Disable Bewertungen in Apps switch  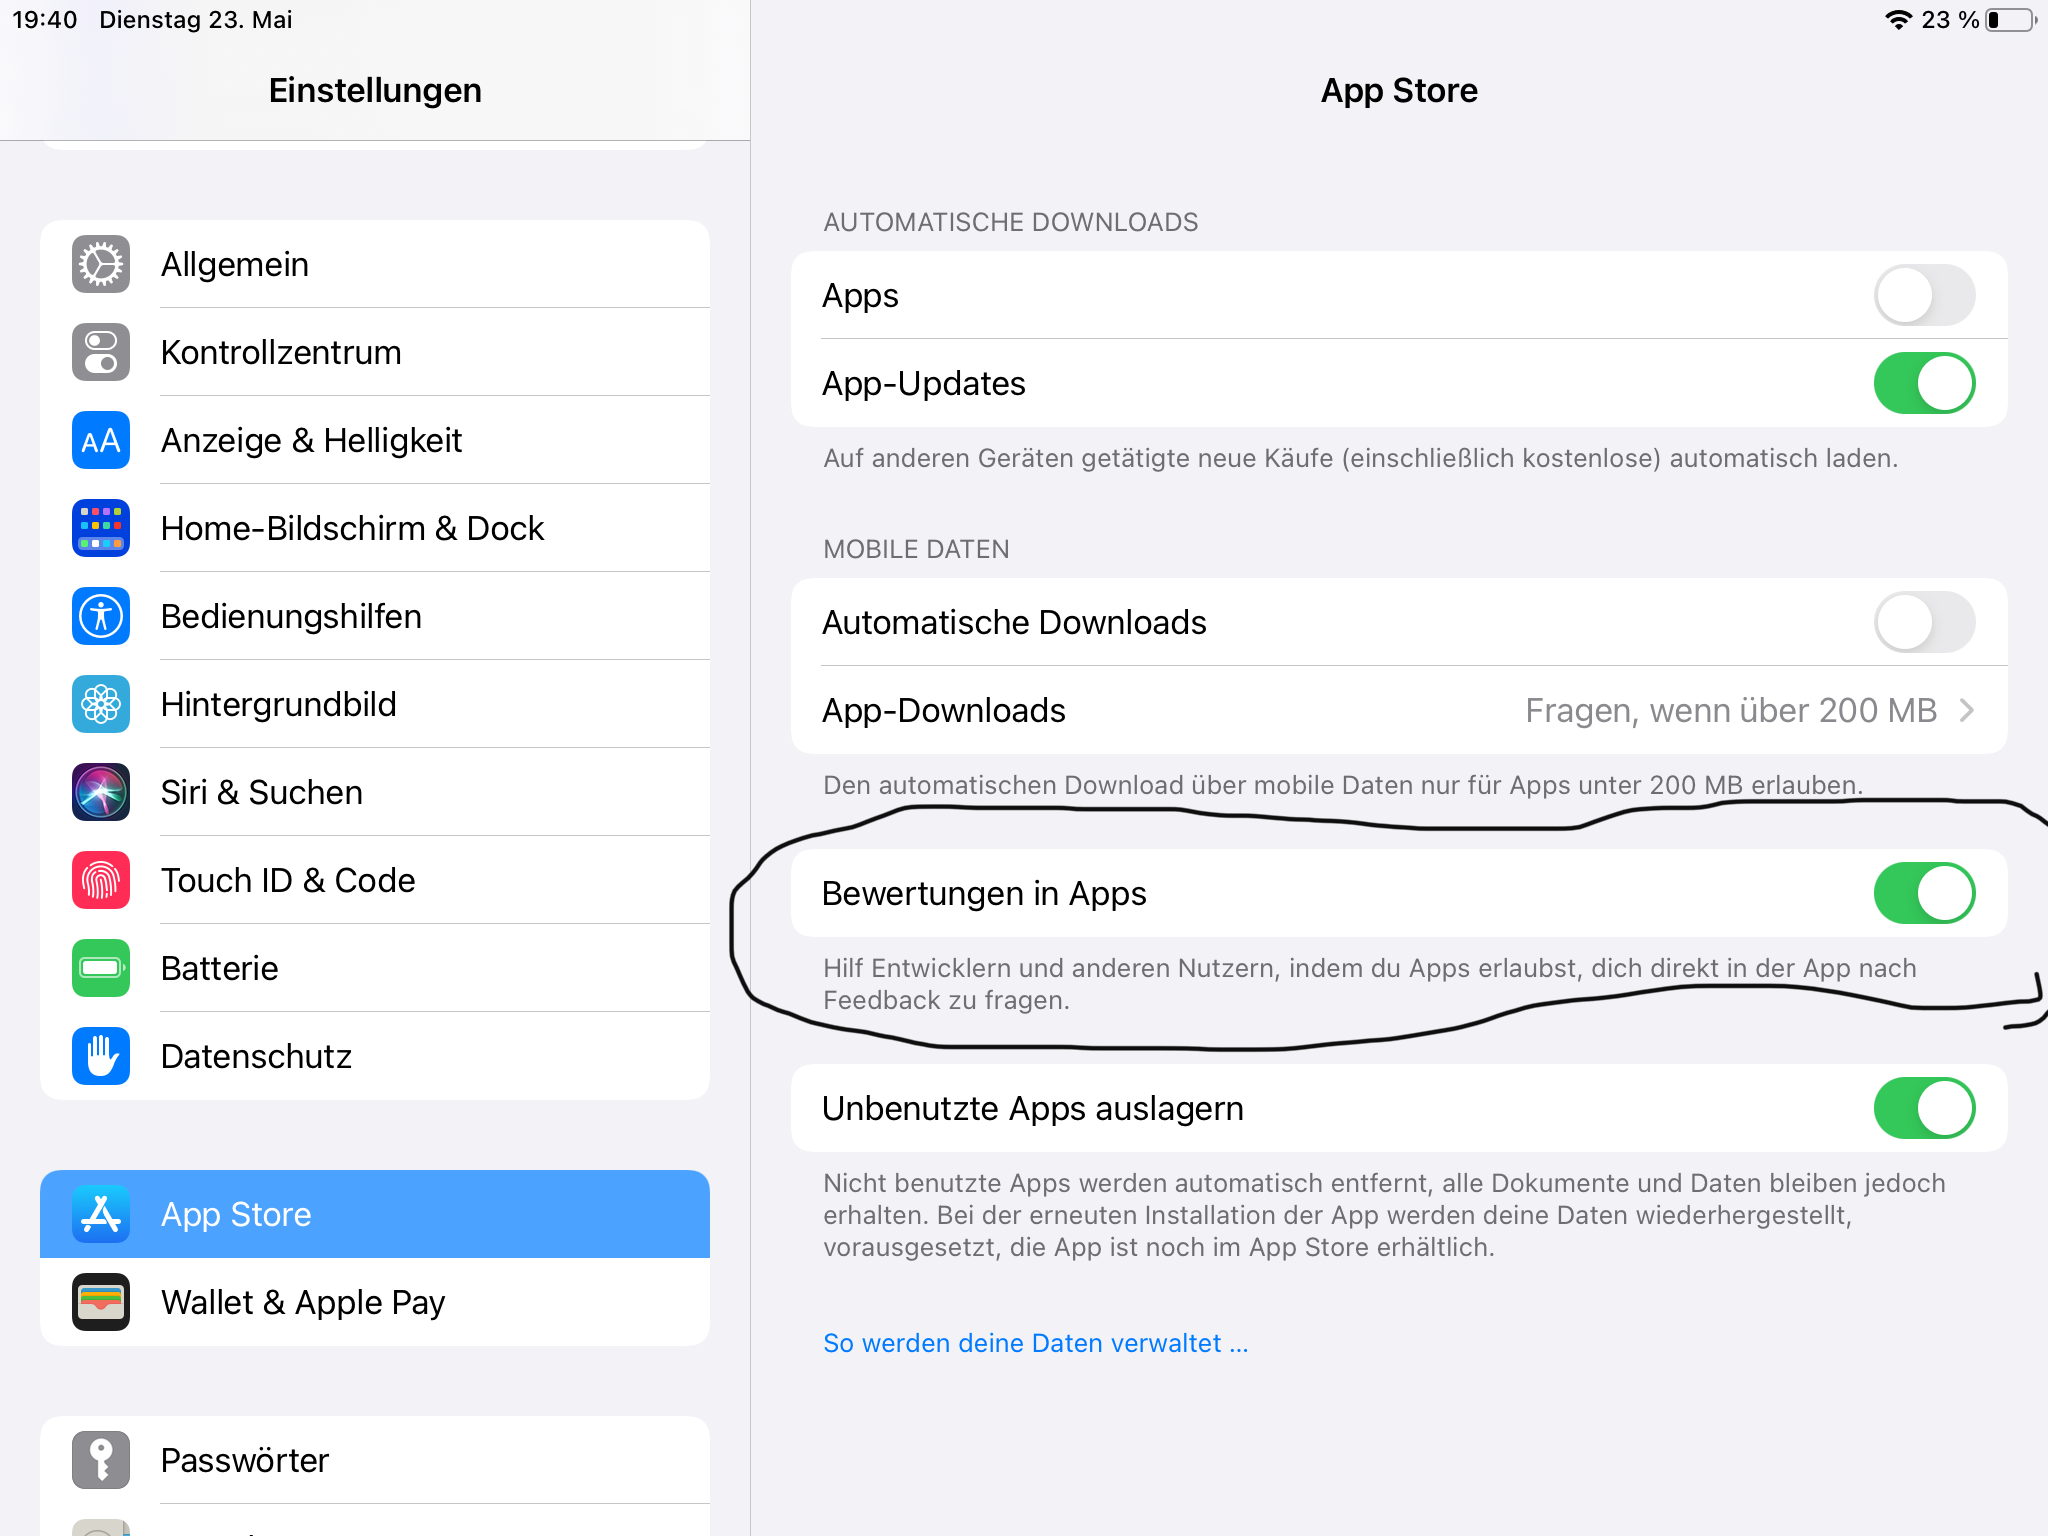pos(1923,893)
